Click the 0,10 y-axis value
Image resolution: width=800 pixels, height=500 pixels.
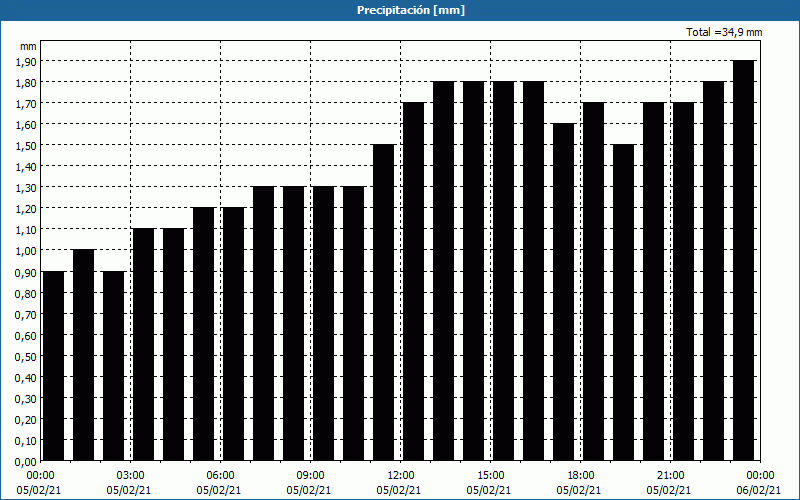(x=26, y=440)
